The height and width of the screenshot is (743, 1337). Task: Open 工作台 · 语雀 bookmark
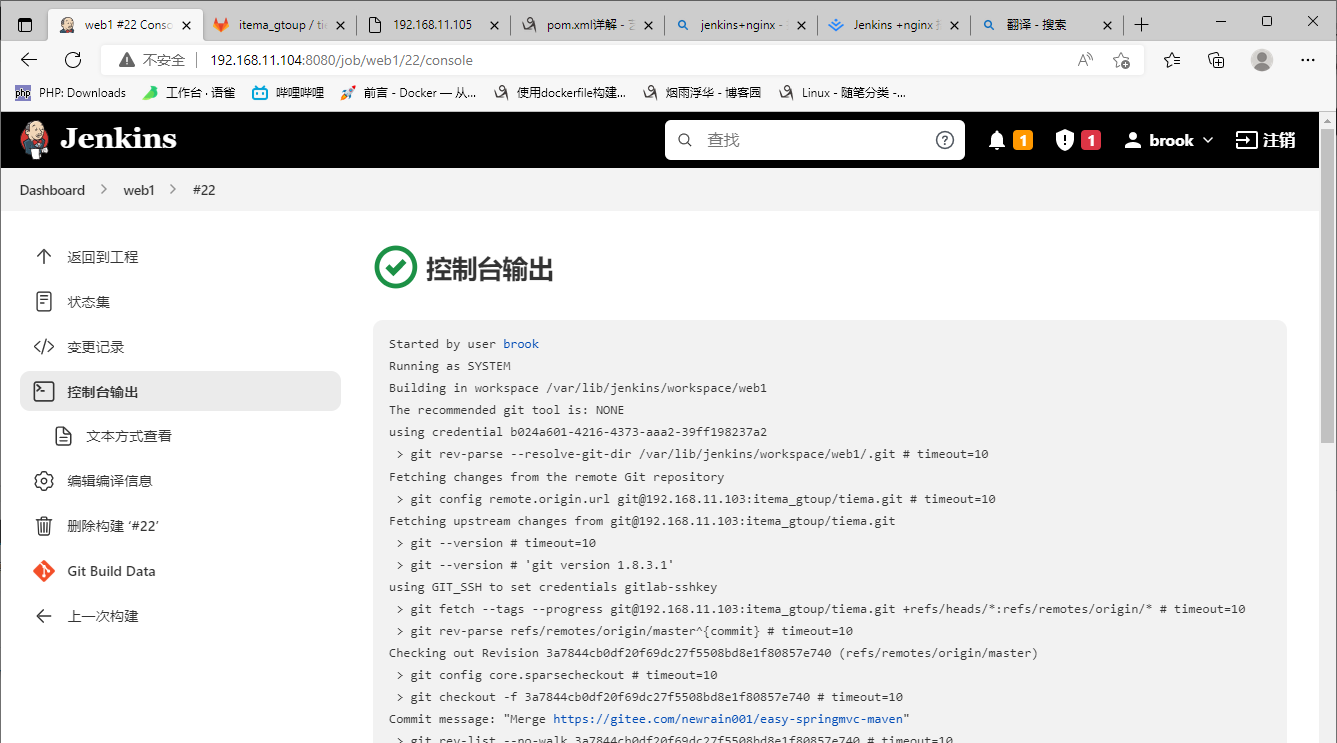pos(188,93)
